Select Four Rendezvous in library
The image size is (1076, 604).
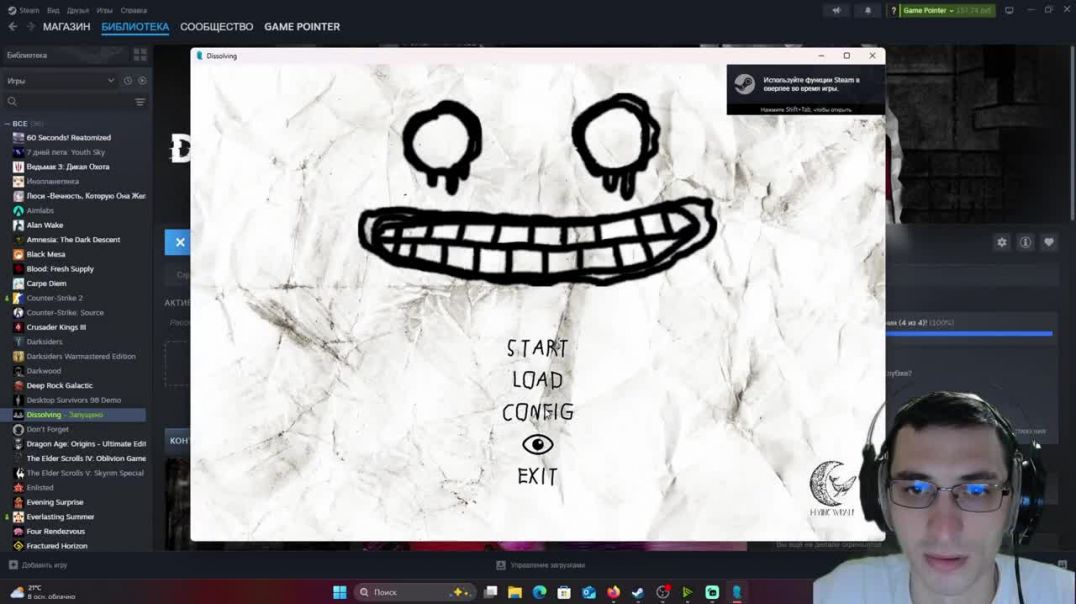[56, 531]
